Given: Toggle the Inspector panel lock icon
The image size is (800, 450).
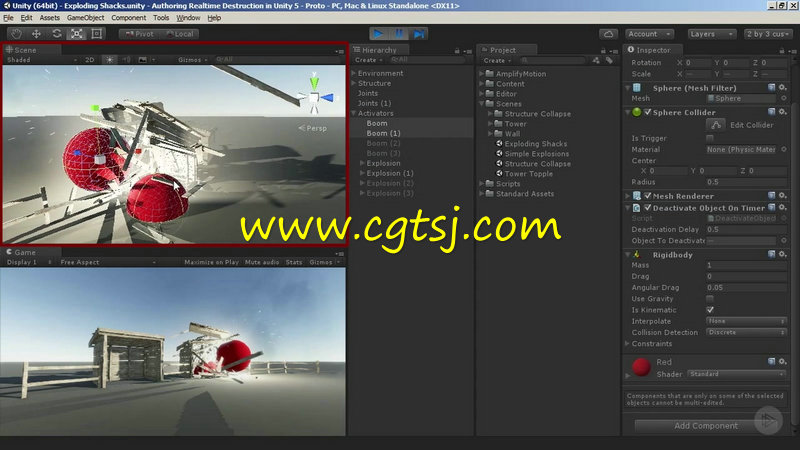Looking at the screenshot, I should 782,51.
